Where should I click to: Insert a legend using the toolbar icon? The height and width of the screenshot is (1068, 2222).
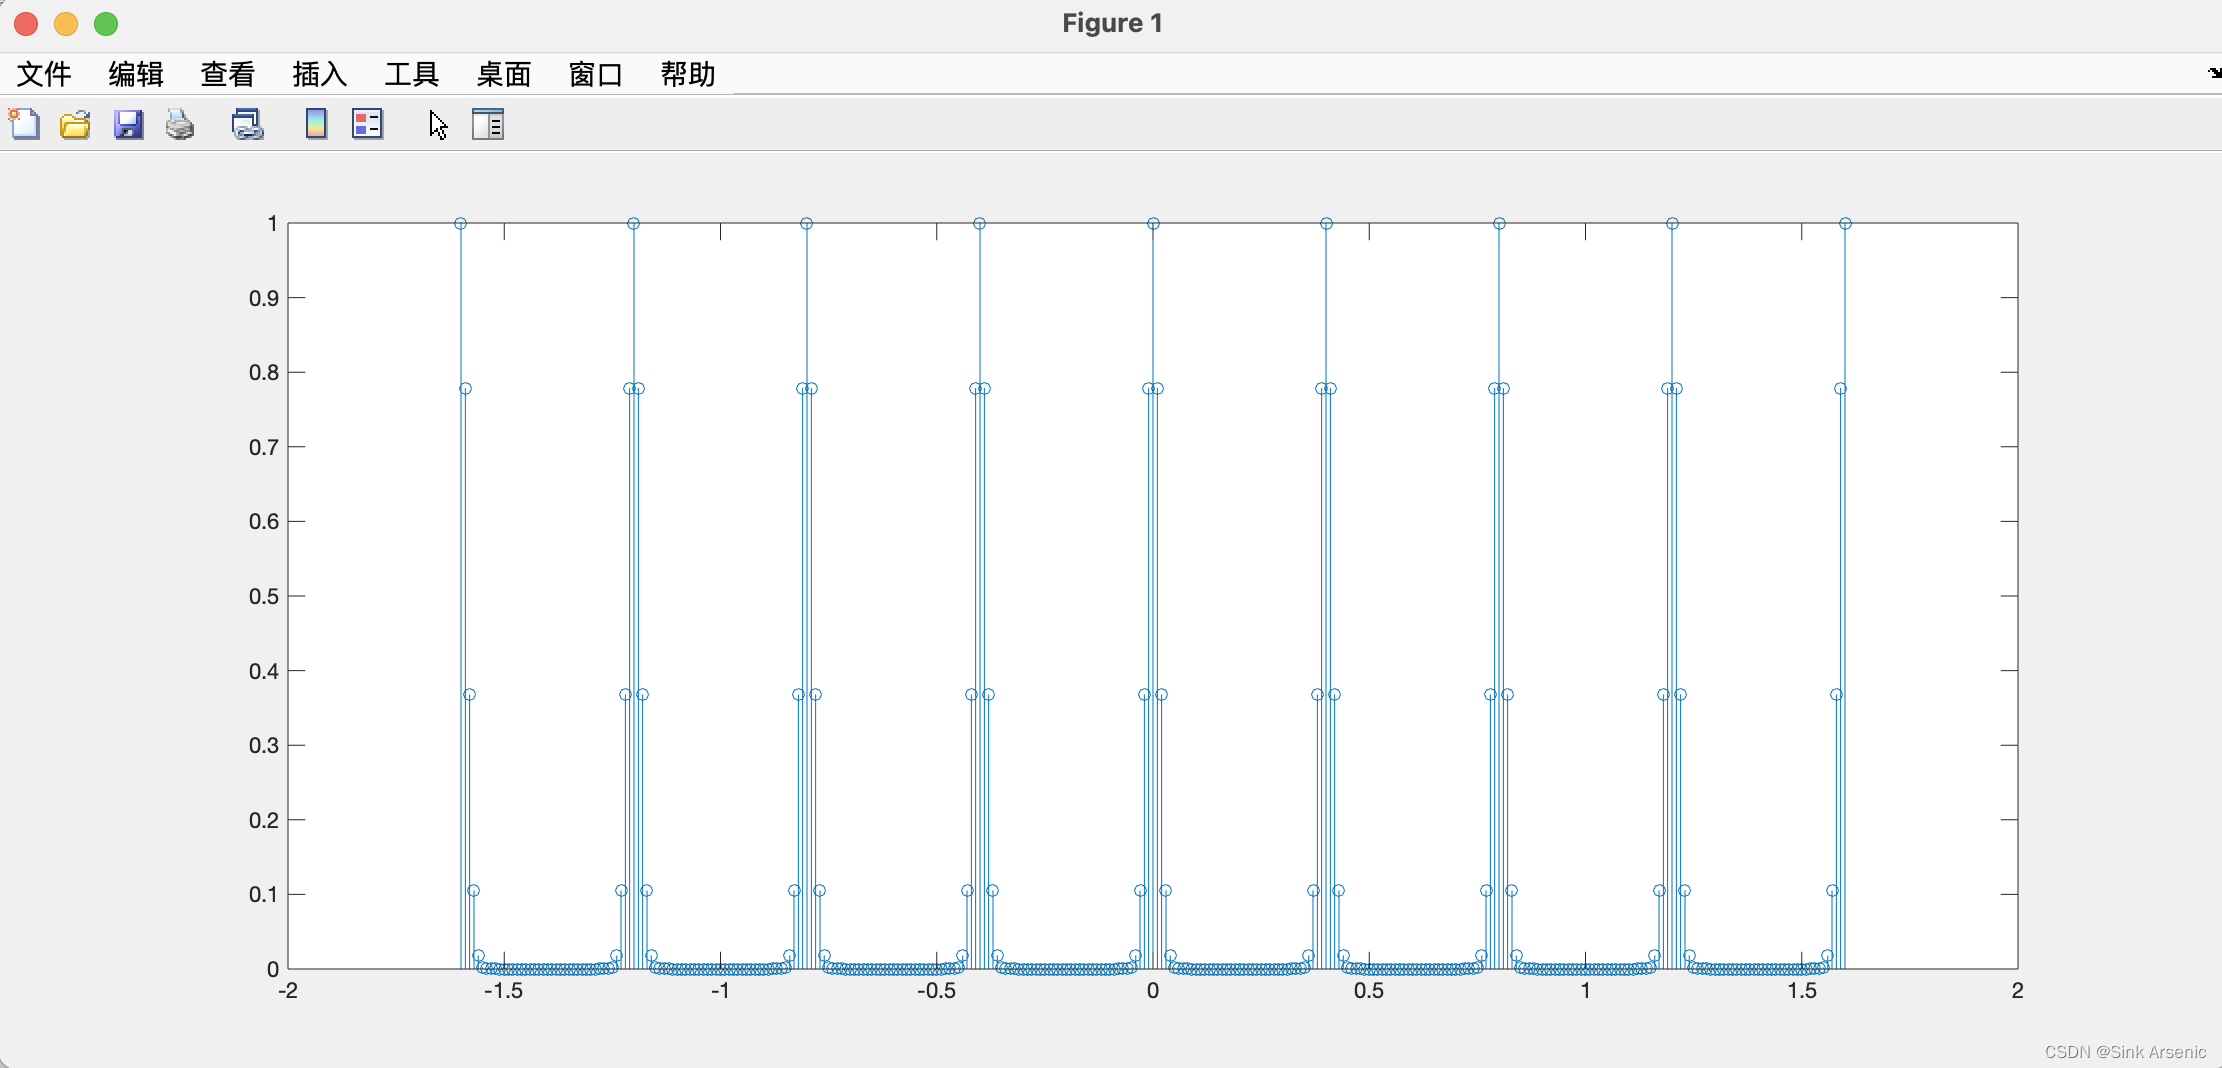pos(367,124)
